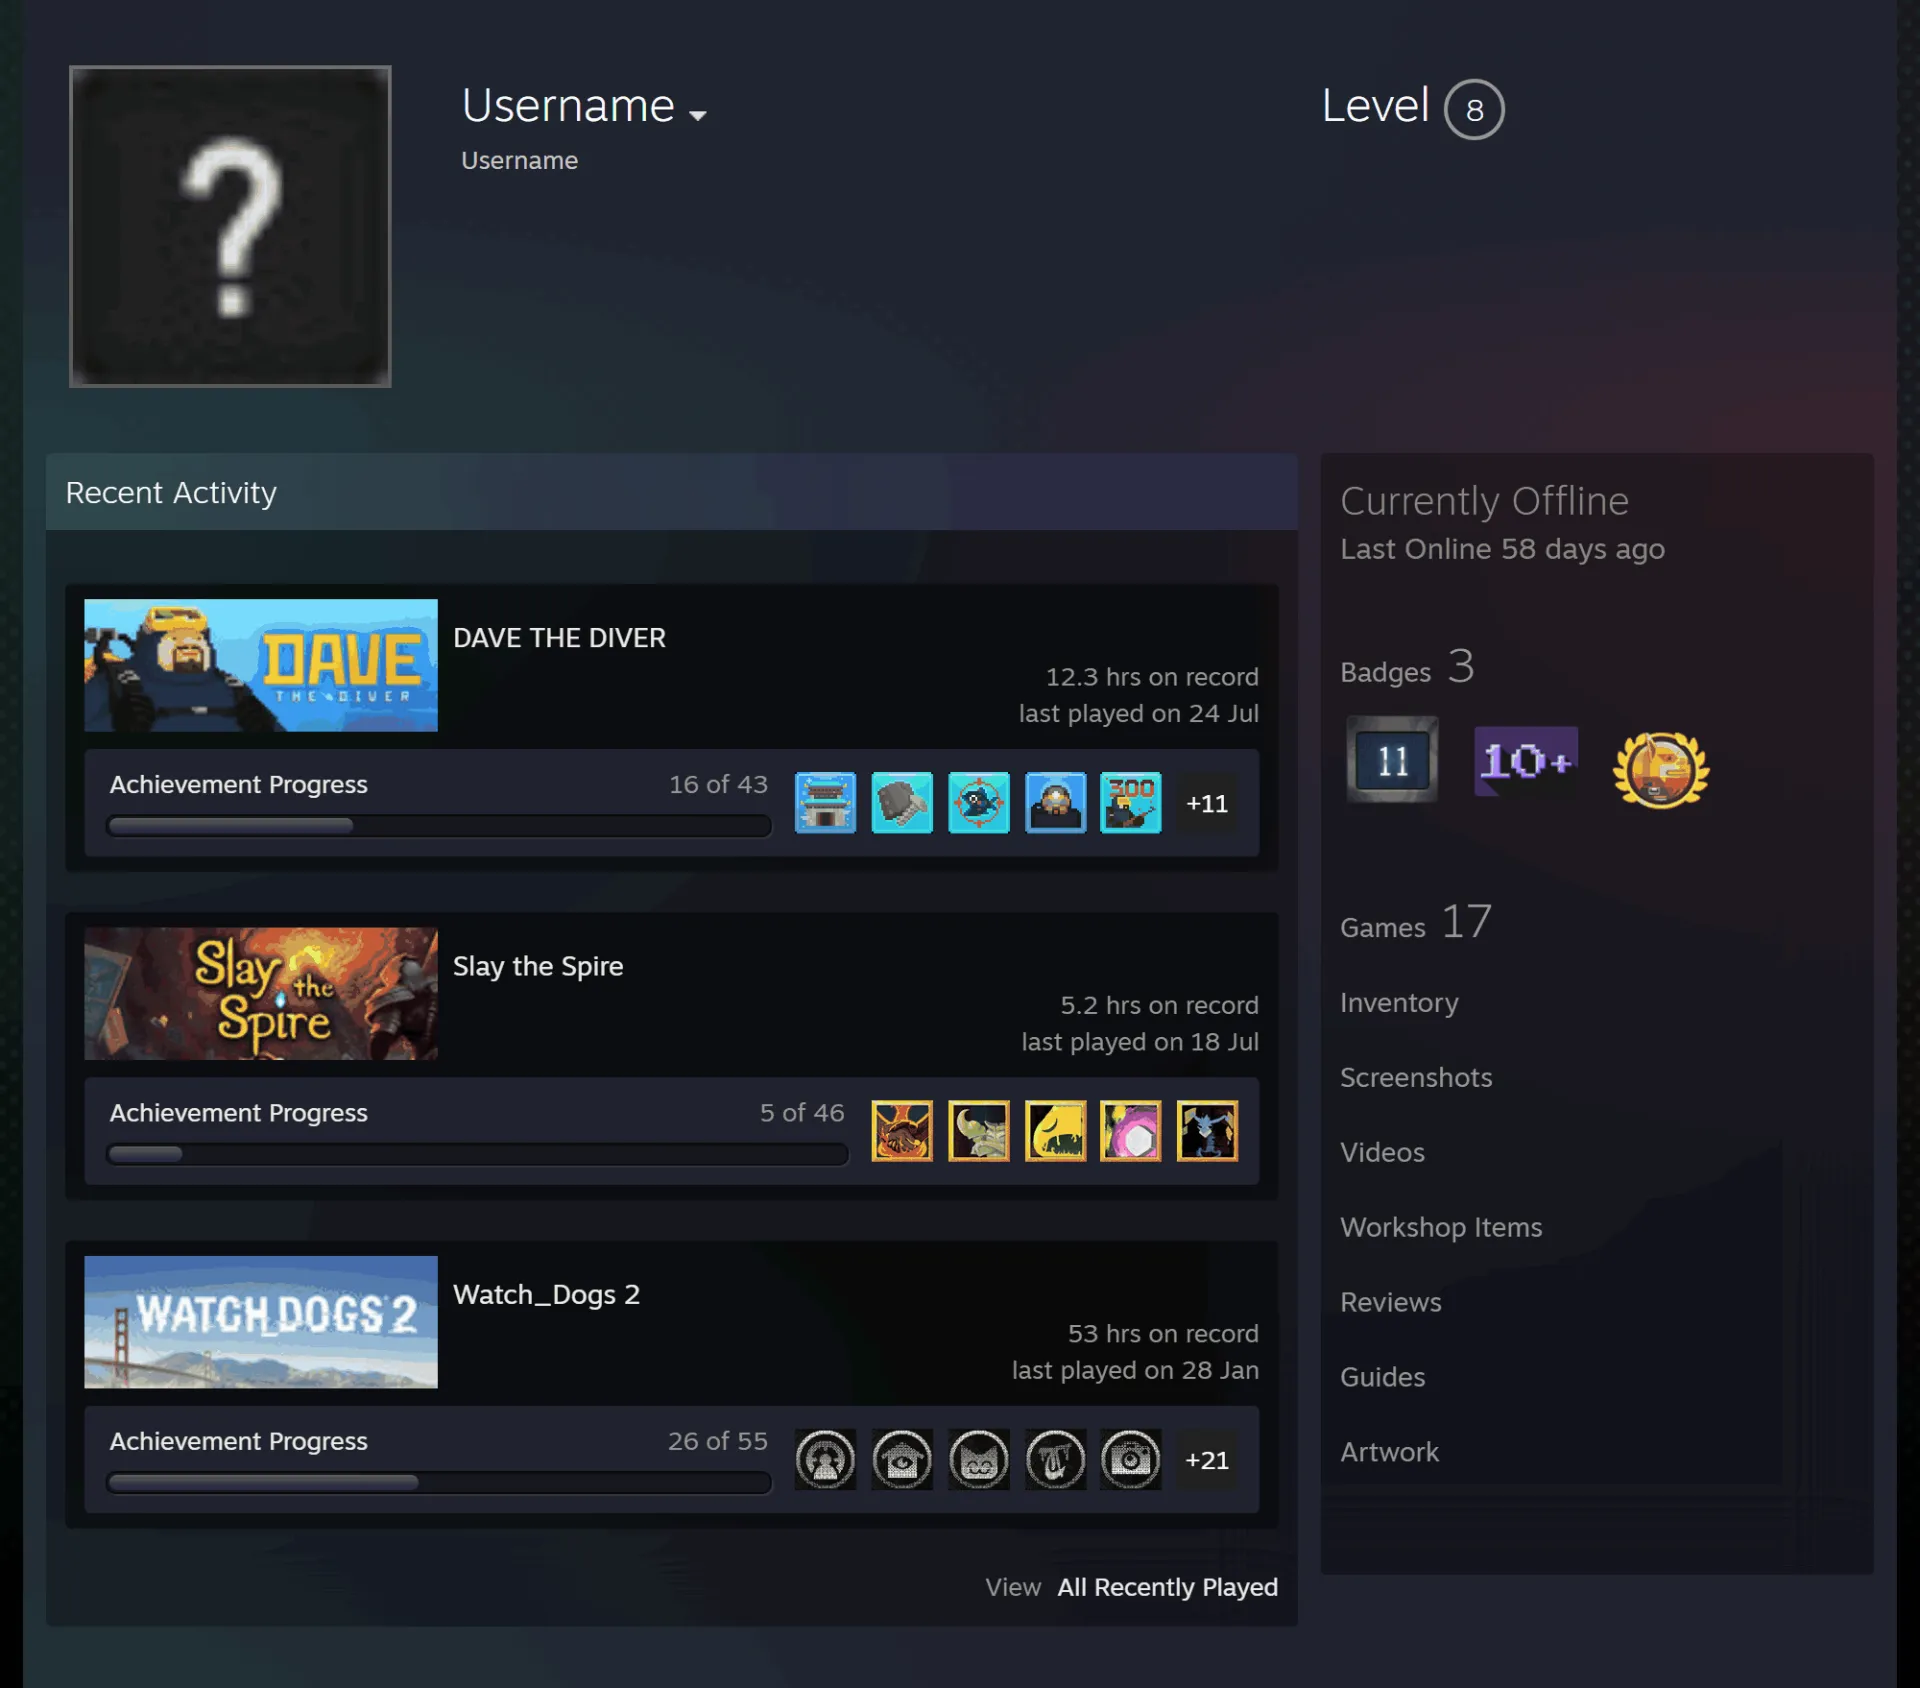Open the Badges 3 section link
This screenshot has height=1688, width=1920.
pyautogui.click(x=1407, y=668)
